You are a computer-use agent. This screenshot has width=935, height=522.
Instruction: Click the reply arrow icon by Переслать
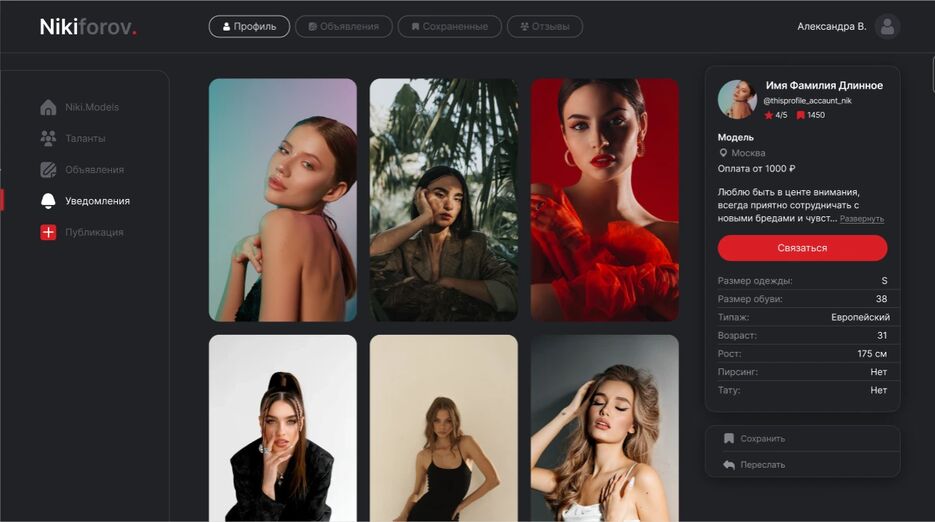click(729, 464)
